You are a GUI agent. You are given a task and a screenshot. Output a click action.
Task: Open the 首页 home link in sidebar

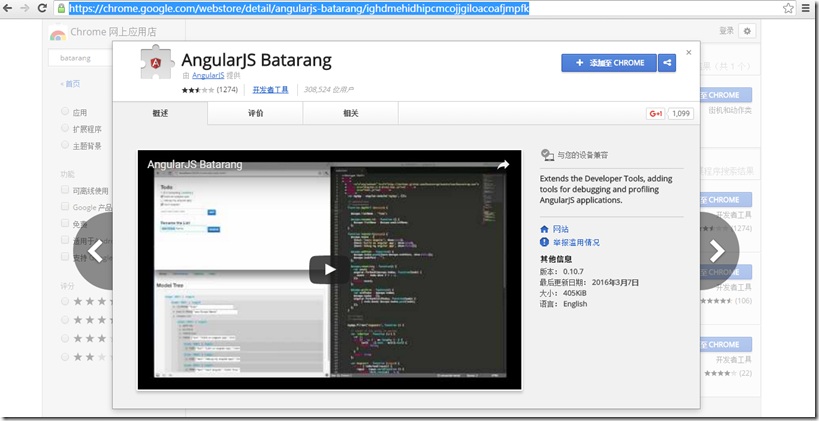tap(71, 84)
